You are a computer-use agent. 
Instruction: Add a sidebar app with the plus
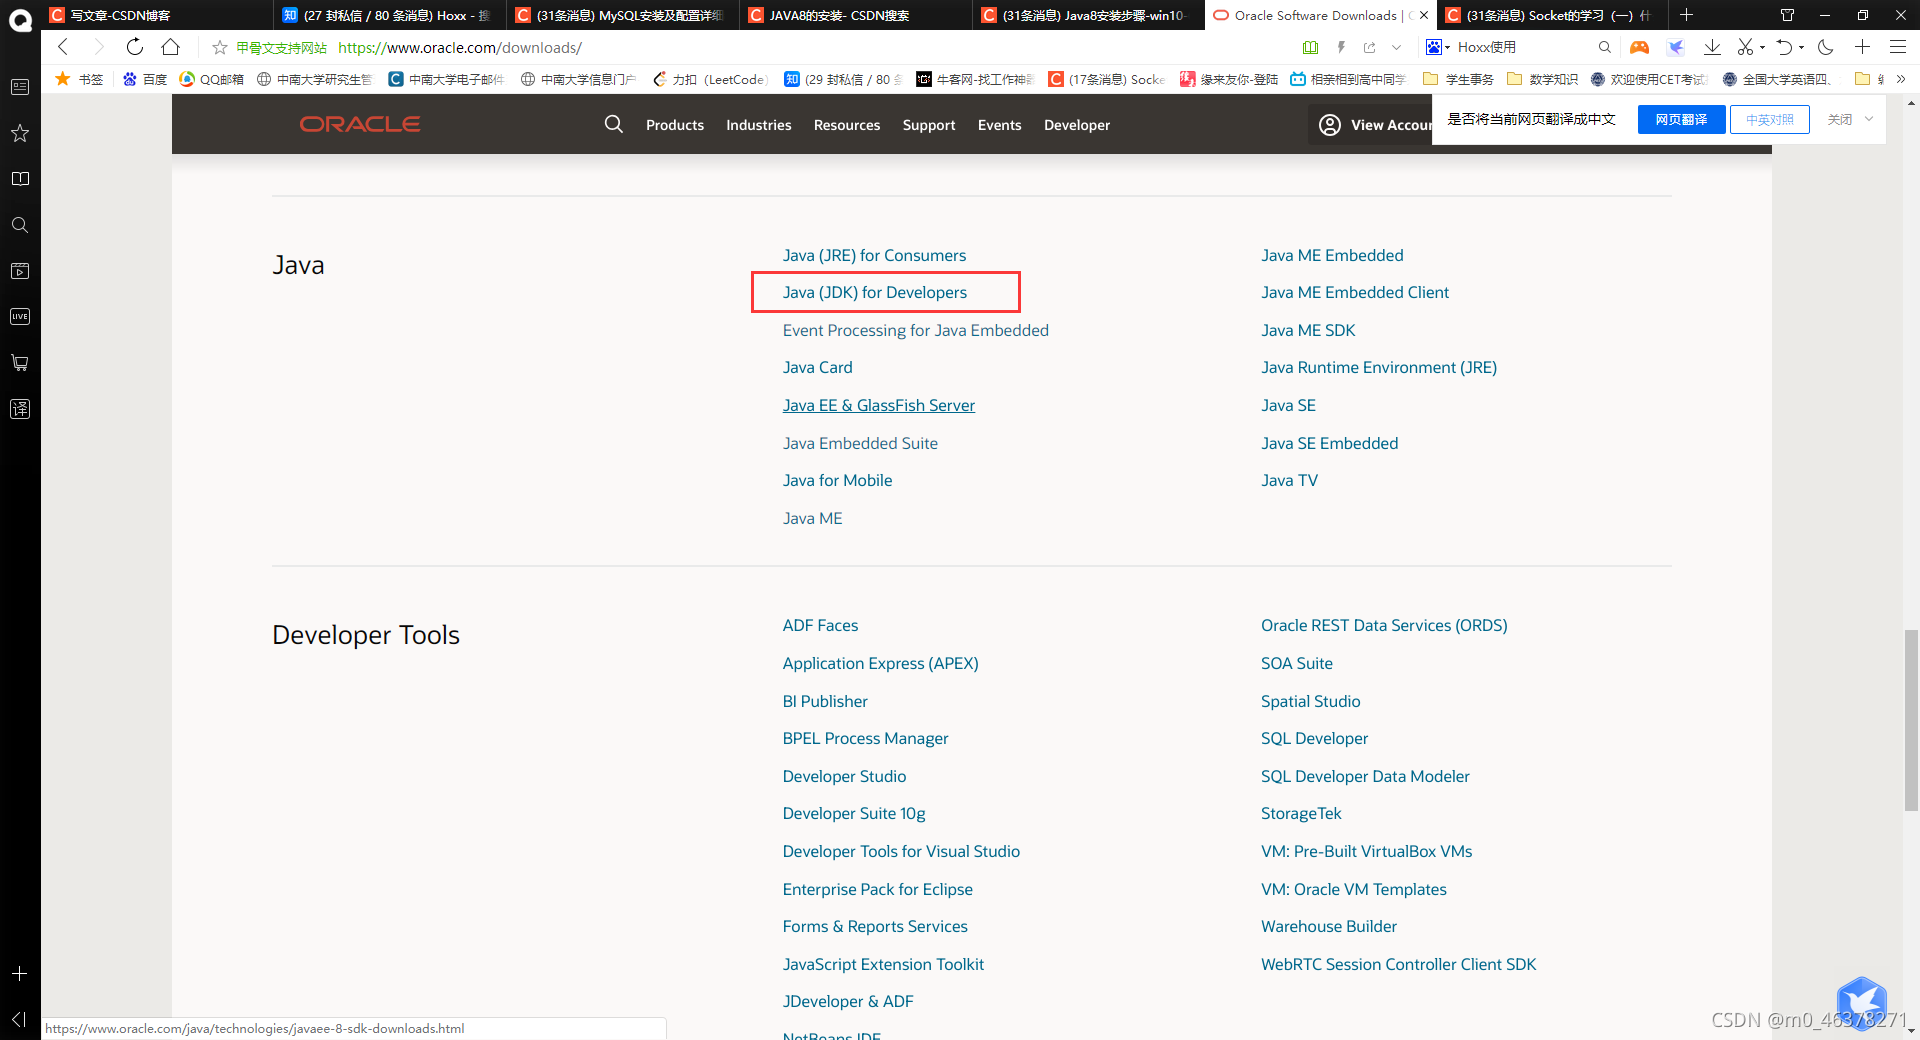click(19, 973)
